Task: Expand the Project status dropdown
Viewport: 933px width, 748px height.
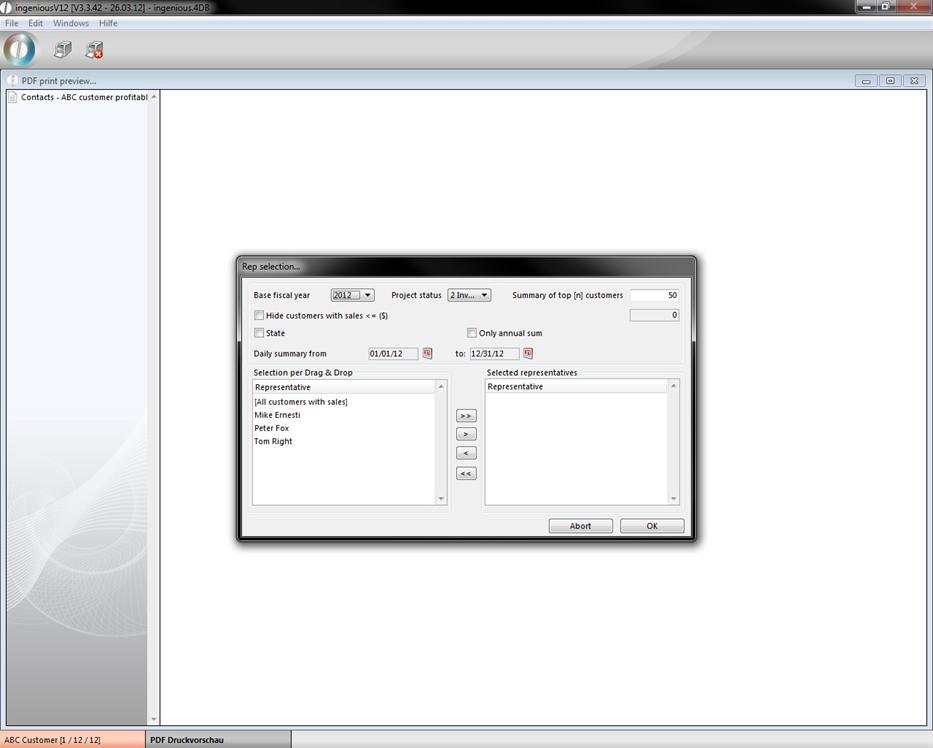Action: [x=469, y=295]
